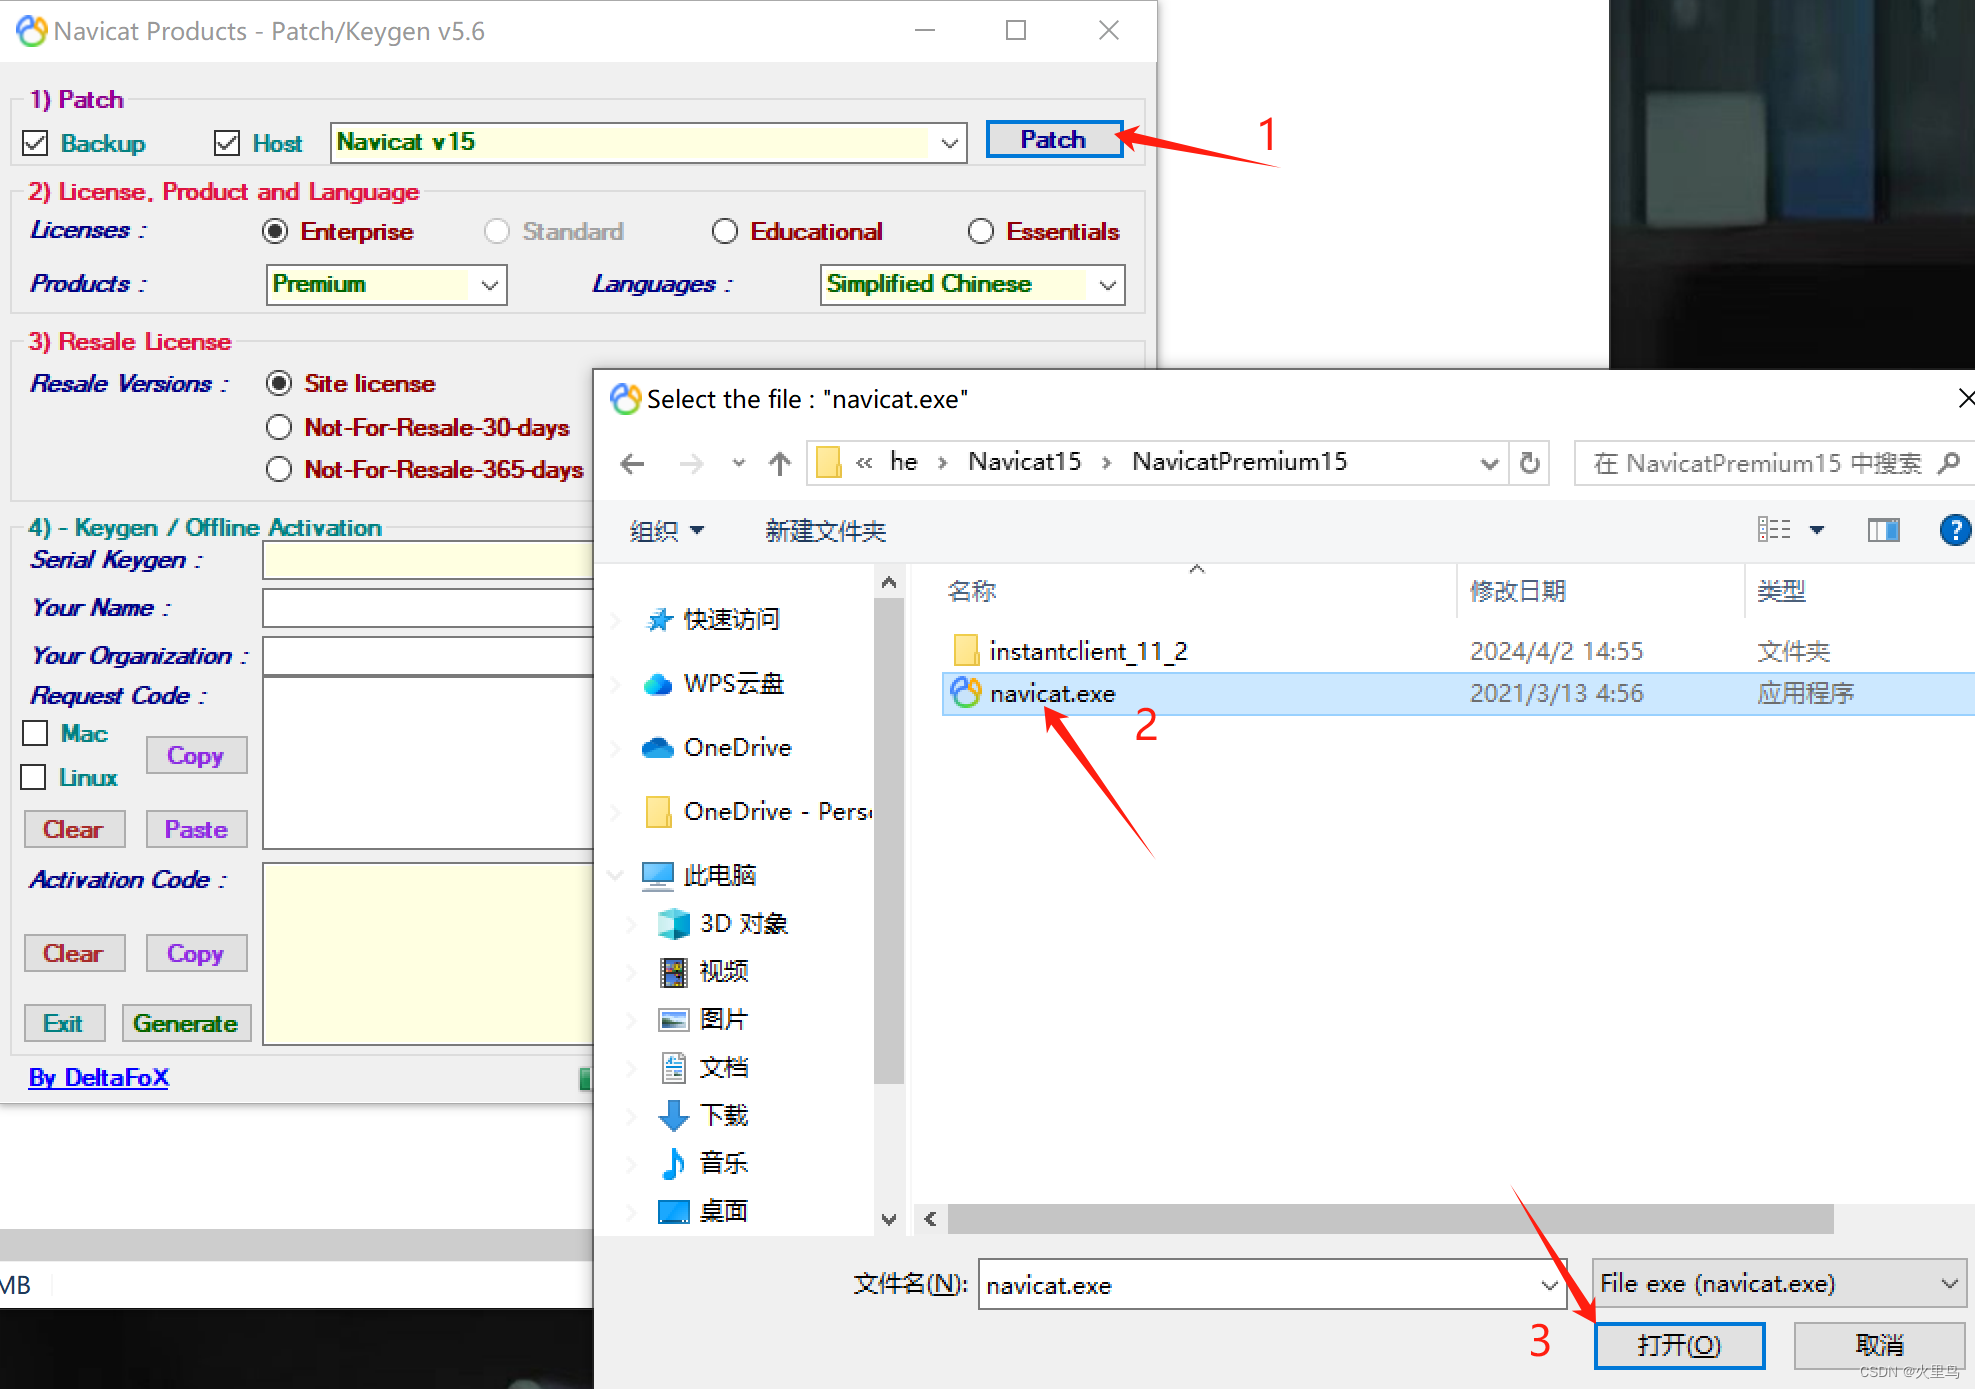Click the Exit button

64,1024
